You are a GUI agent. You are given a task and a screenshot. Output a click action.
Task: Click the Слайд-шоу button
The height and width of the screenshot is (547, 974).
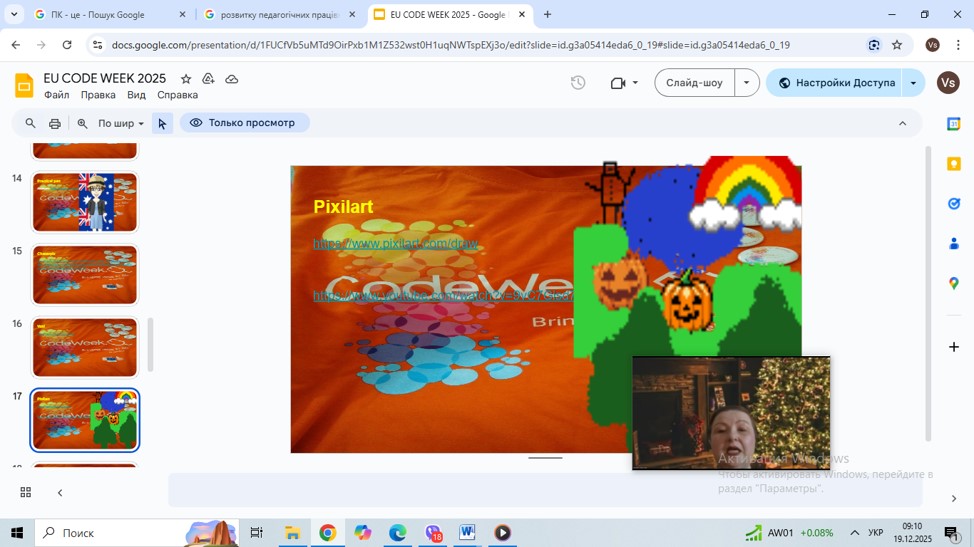[694, 83]
